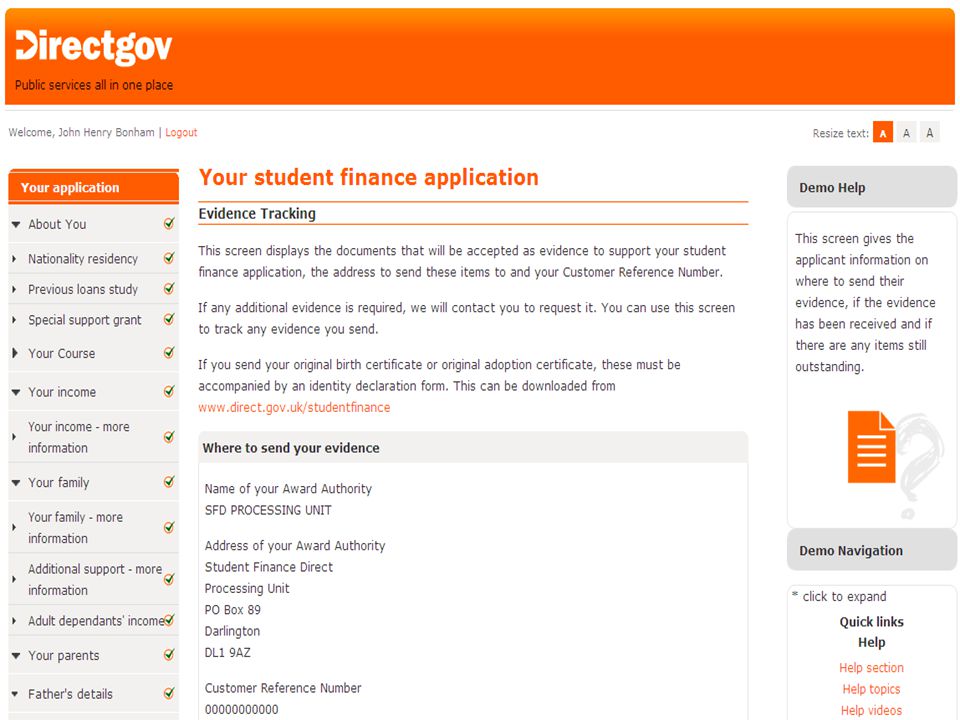The height and width of the screenshot is (720, 960).
Task: Click the orange document help icon
Action: coord(871,447)
